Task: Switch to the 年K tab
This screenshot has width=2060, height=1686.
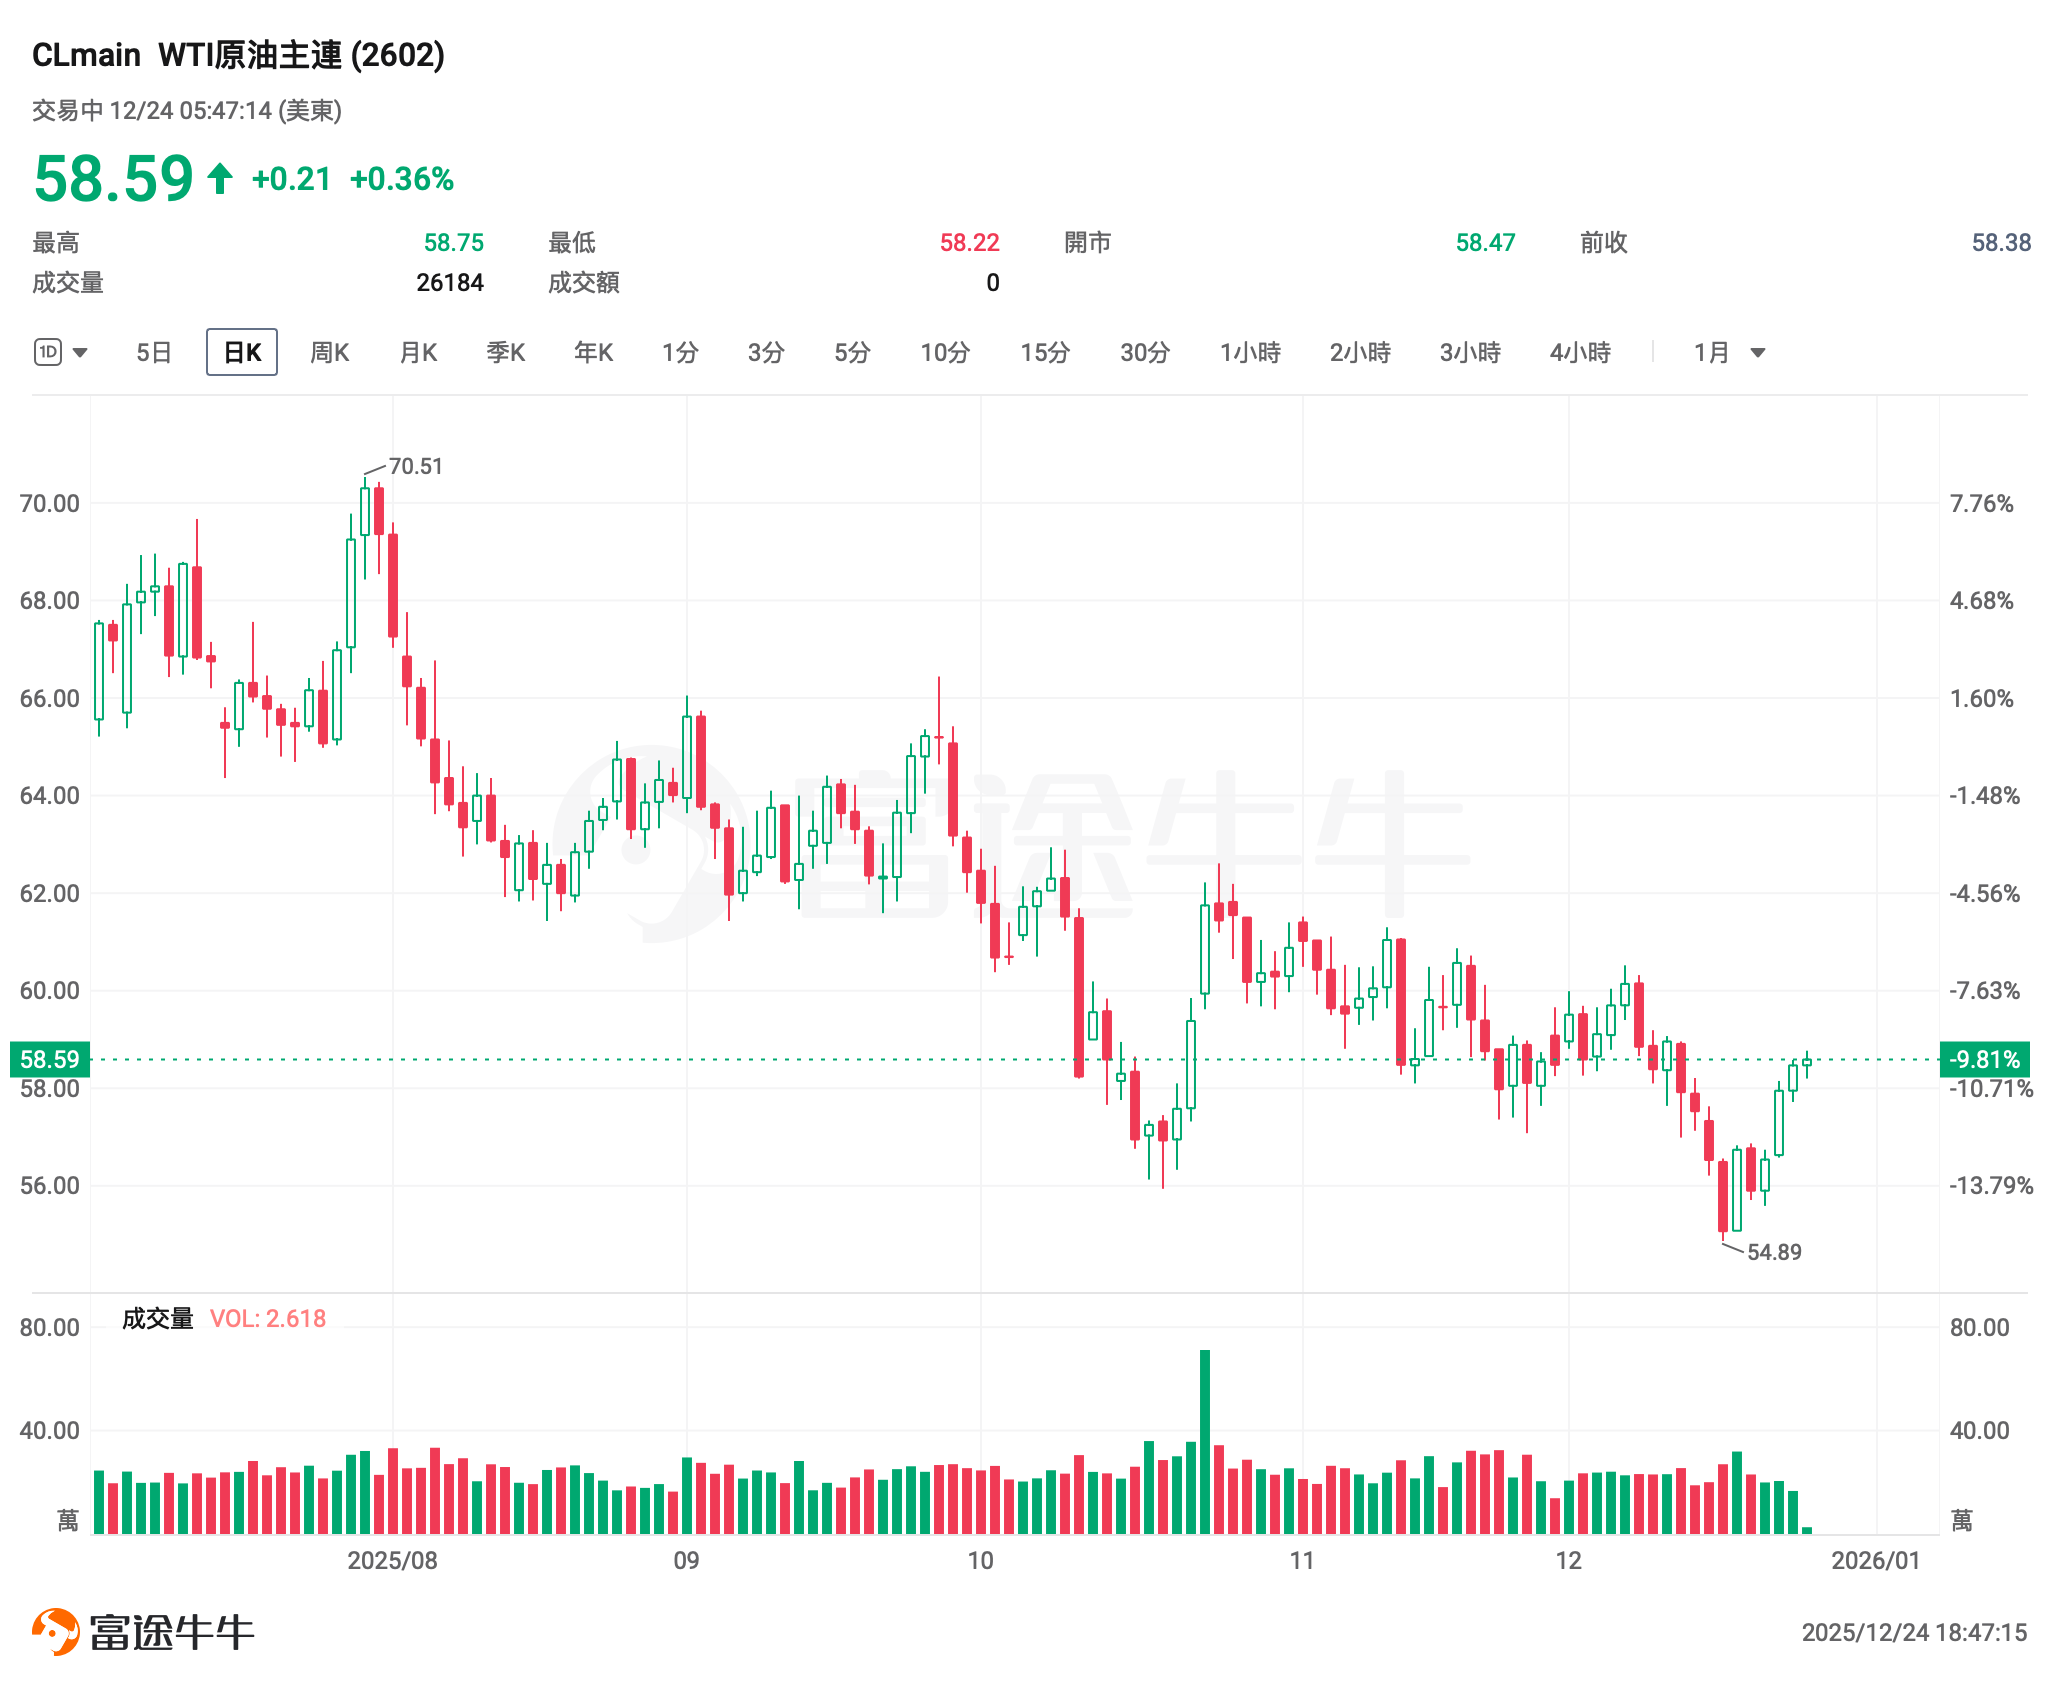Action: (593, 352)
